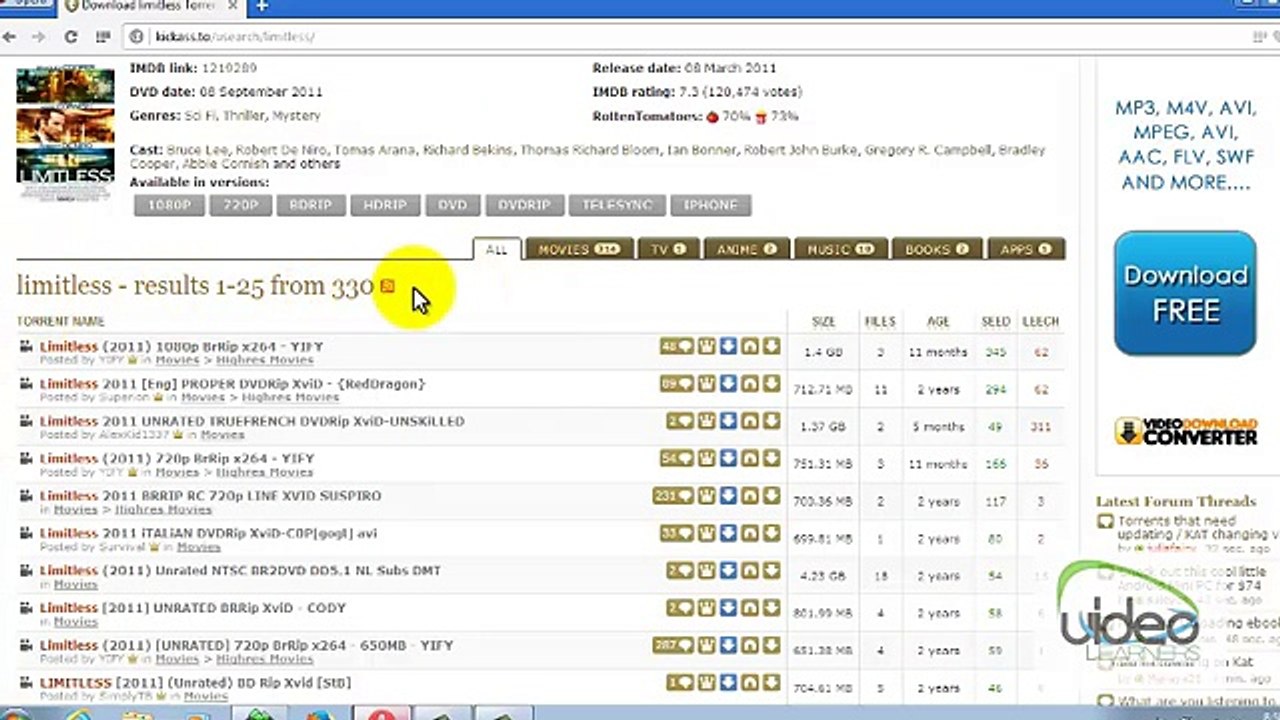Filter by the DVDRIP version button

click(524, 205)
